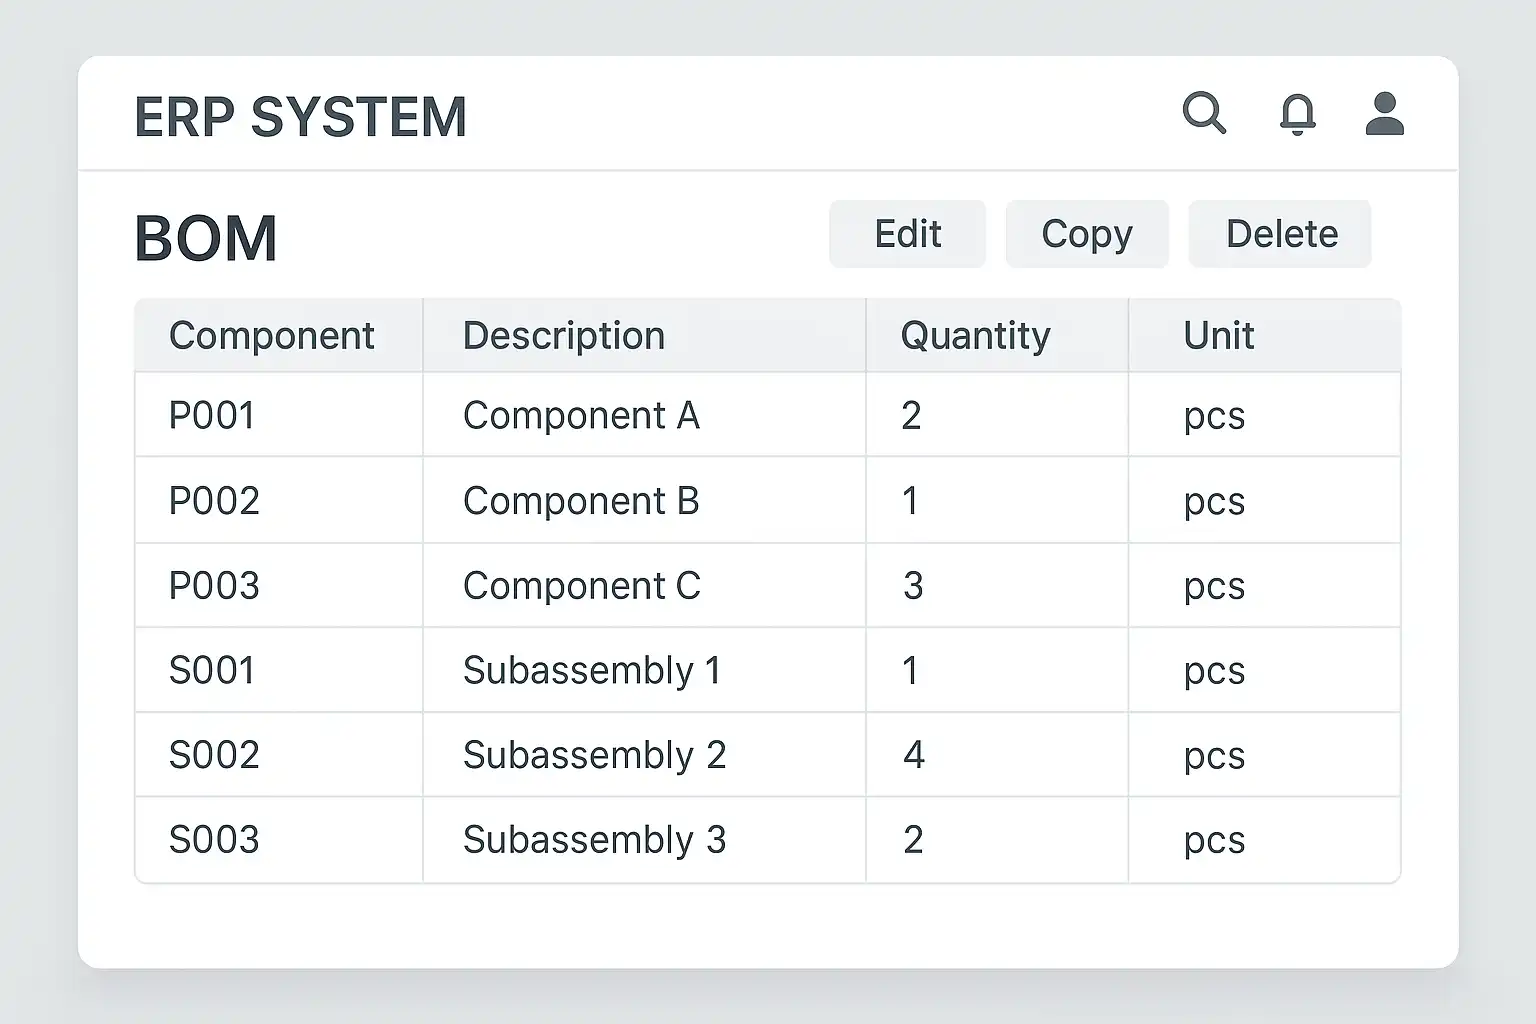The image size is (1536, 1024).
Task: Click the Component column header
Action: pos(271,336)
